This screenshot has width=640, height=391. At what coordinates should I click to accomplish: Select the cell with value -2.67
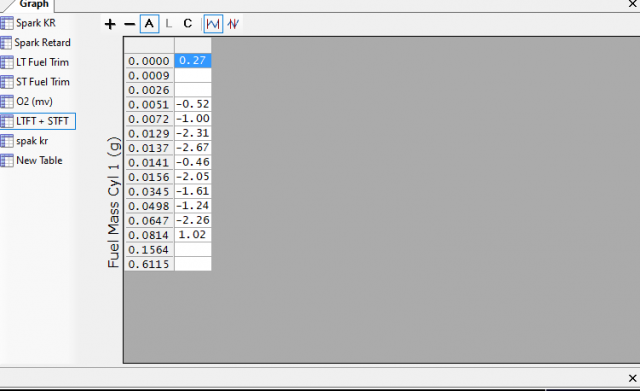193,148
